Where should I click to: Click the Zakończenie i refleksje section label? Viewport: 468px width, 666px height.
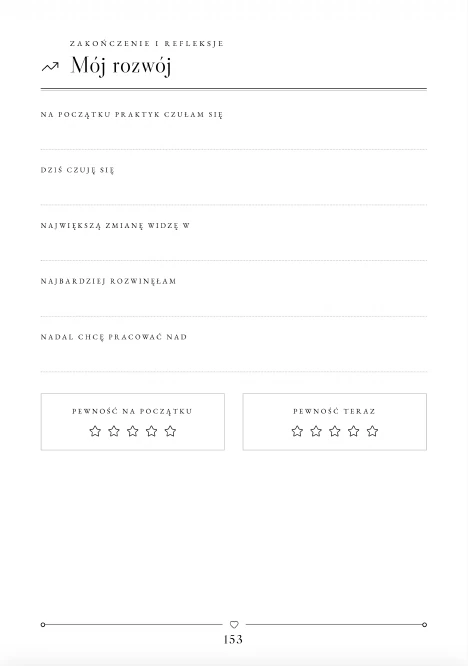pyautogui.click(x=147, y=43)
